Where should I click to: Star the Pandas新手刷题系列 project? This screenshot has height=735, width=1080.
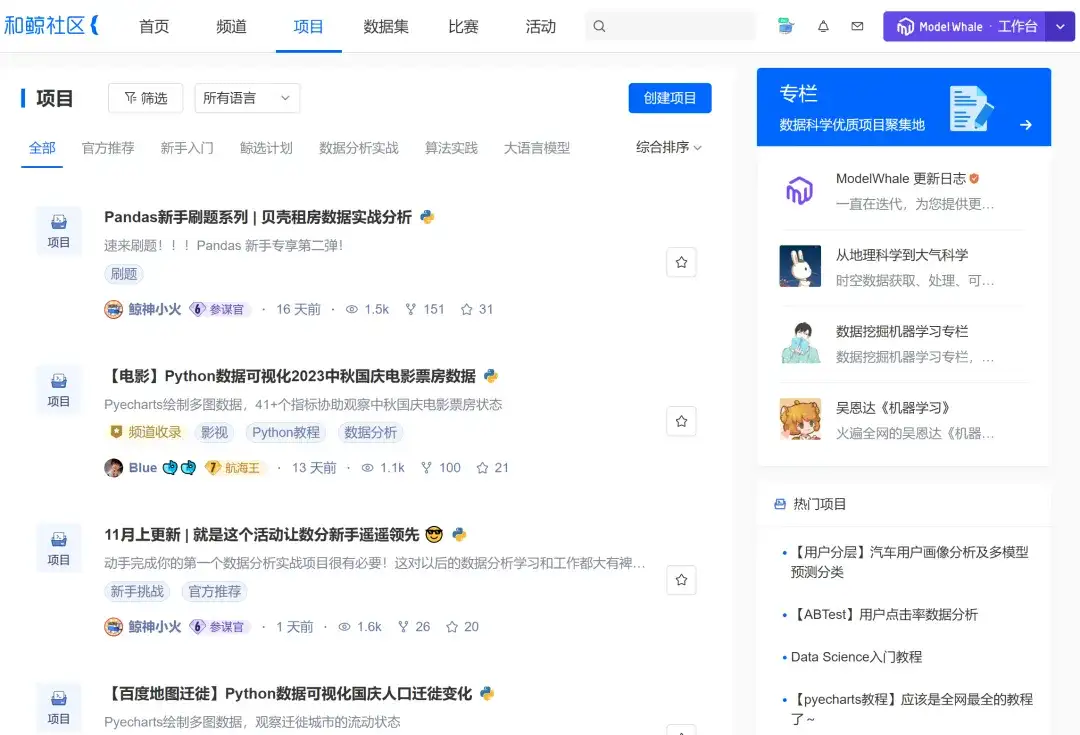[x=681, y=262]
